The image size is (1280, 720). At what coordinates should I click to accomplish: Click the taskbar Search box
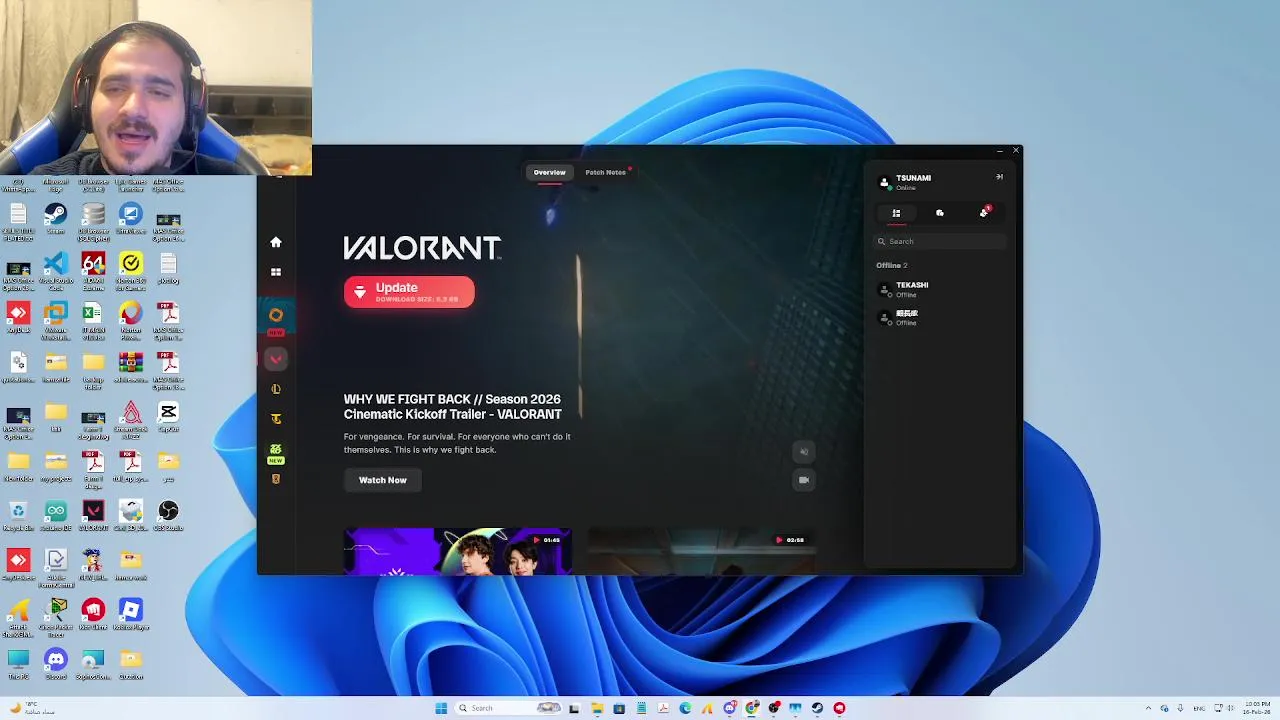coord(510,708)
